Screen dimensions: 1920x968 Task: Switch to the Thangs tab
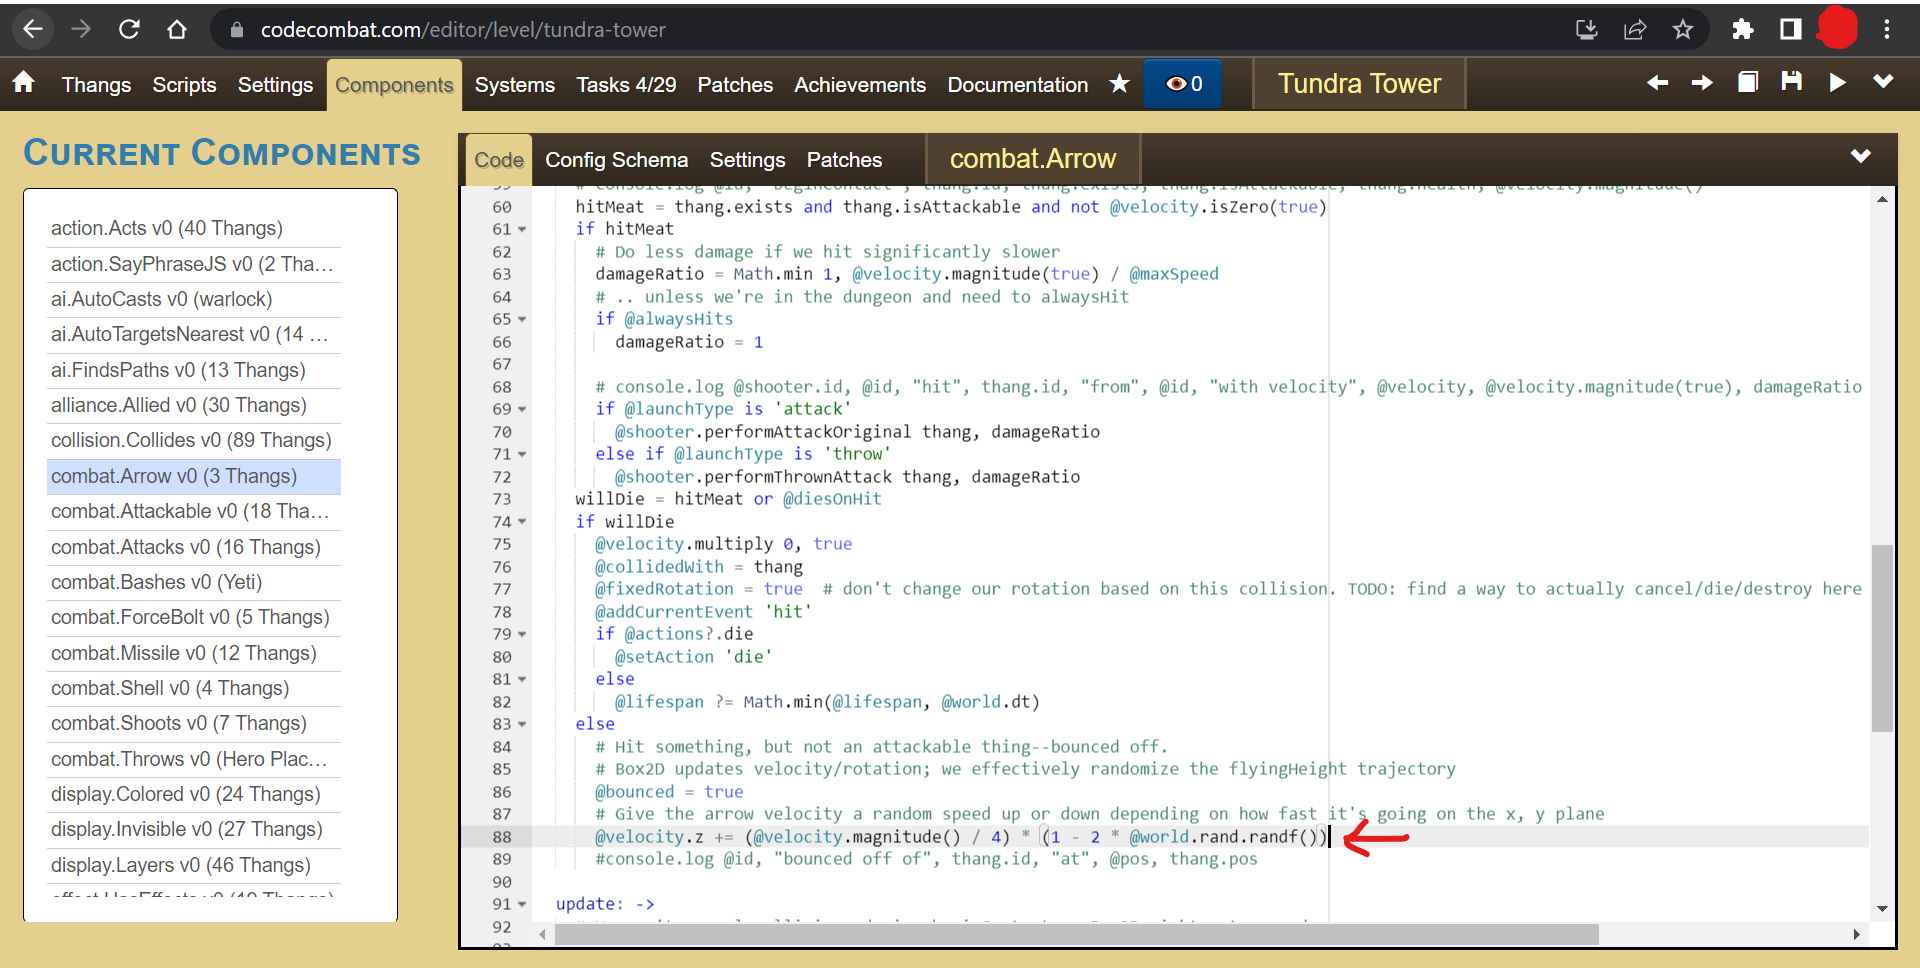[96, 85]
